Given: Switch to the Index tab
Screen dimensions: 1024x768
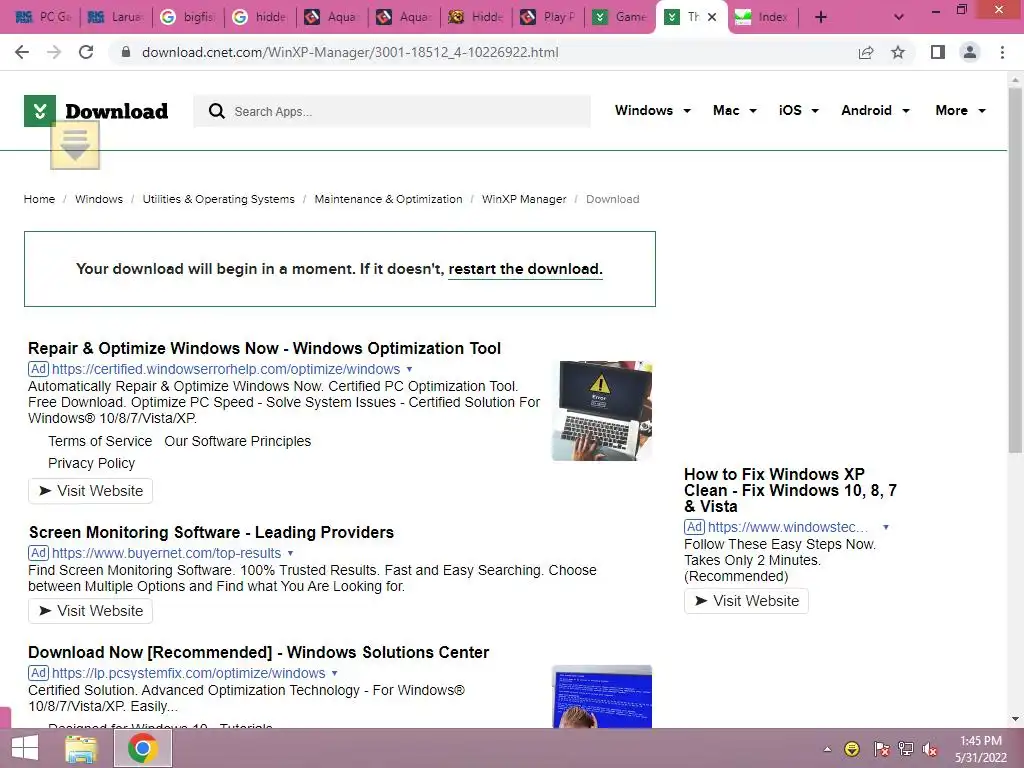Looking at the screenshot, I should point(763,17).
